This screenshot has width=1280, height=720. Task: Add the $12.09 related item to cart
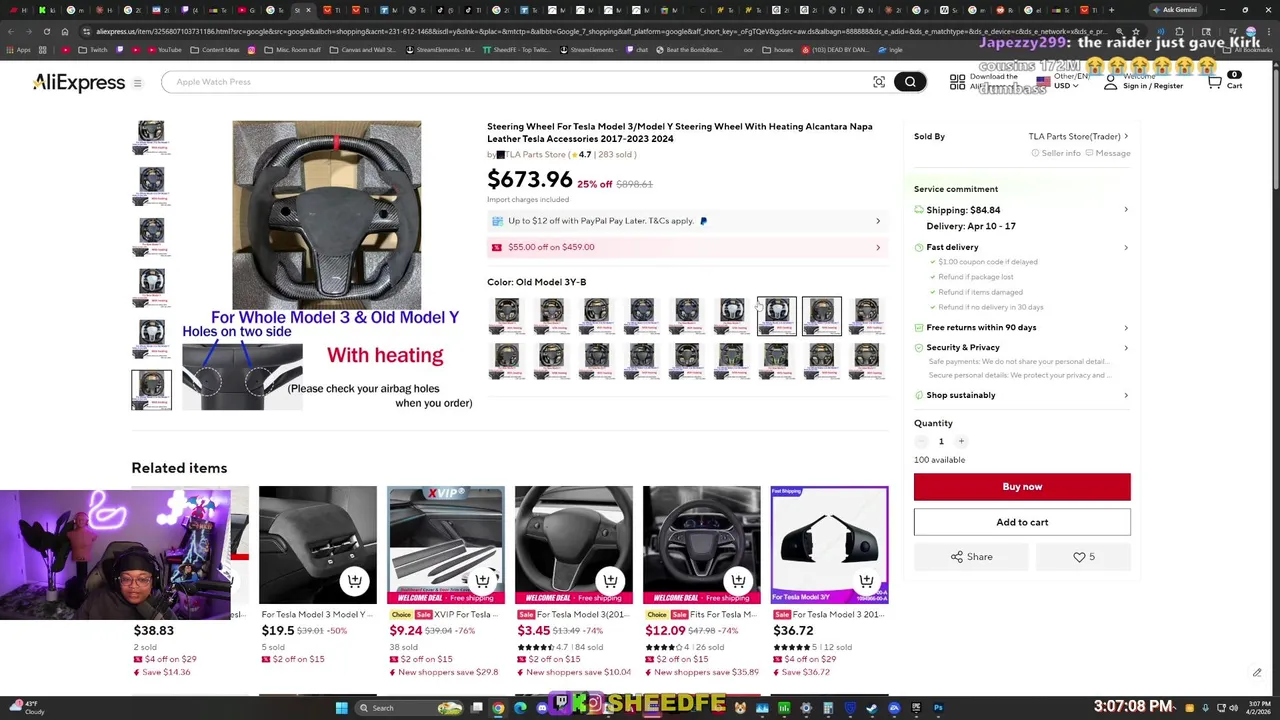738,581
